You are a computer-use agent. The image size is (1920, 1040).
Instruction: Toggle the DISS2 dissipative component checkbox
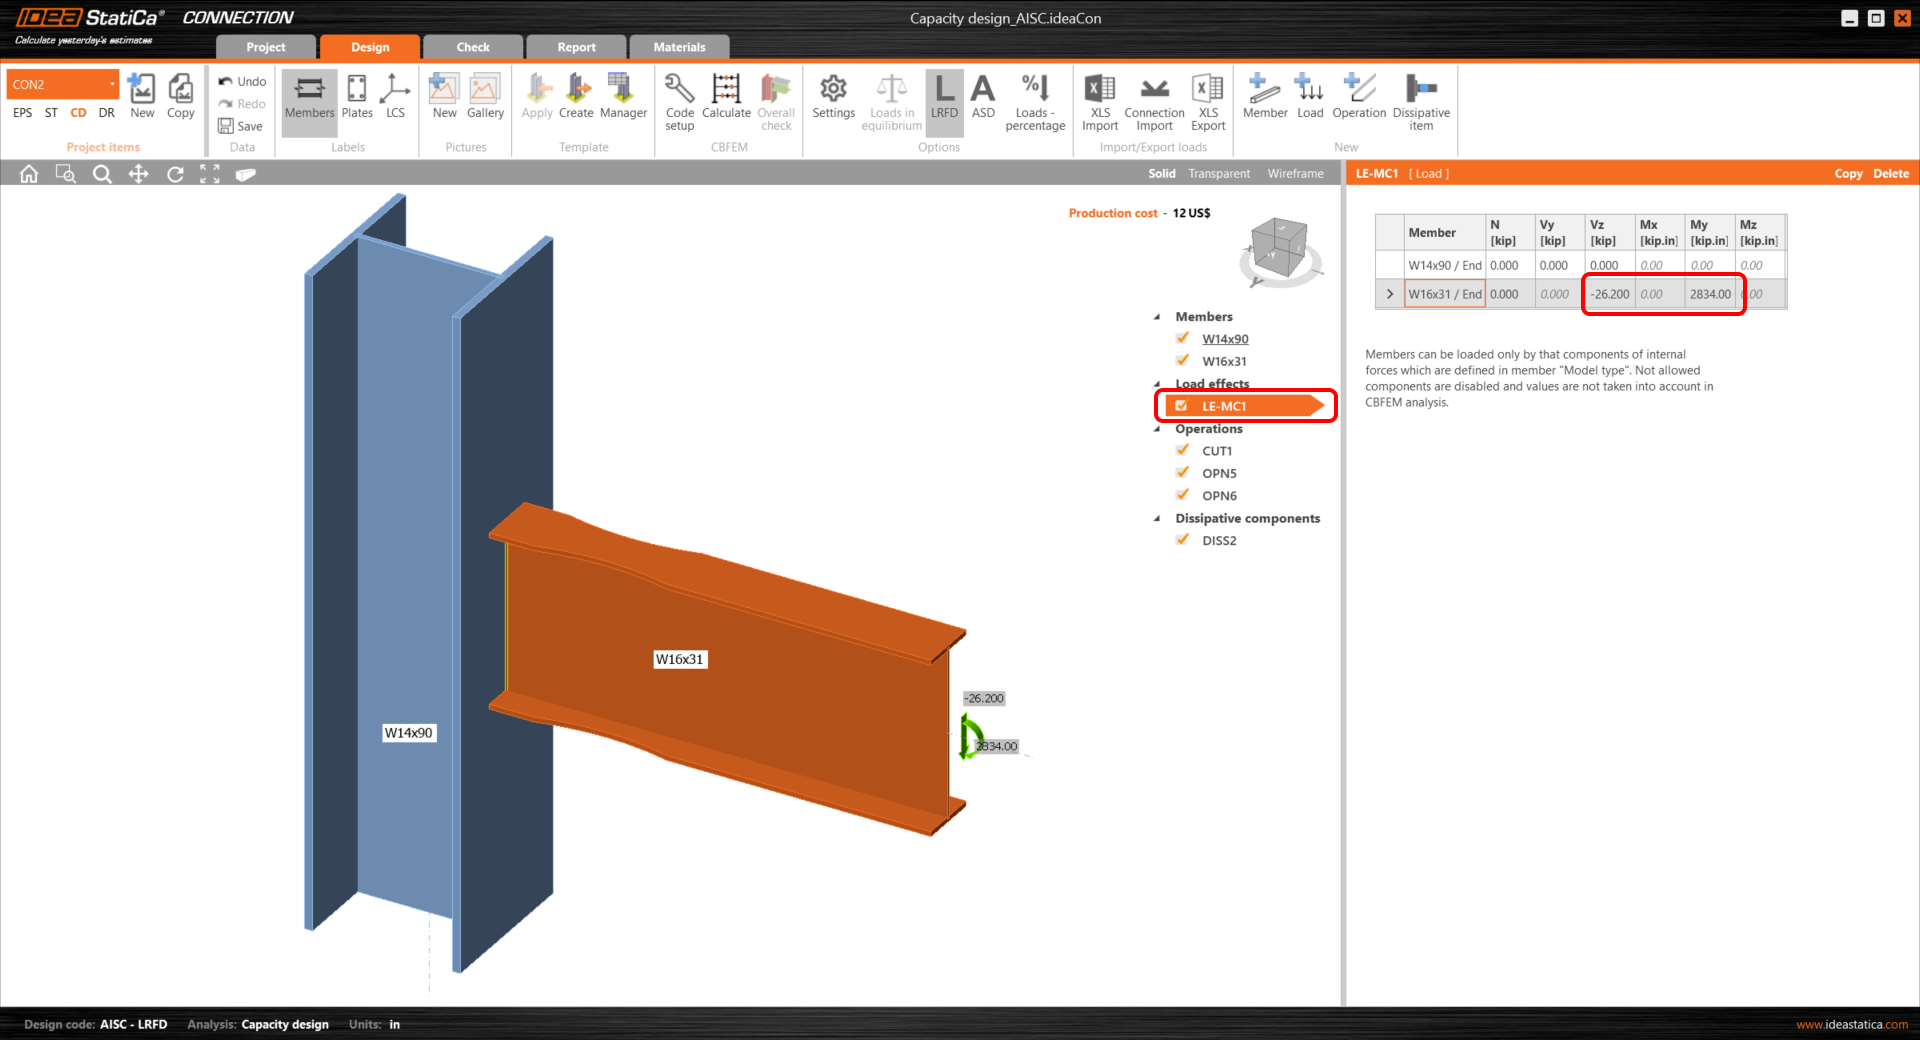[1183, 540]
